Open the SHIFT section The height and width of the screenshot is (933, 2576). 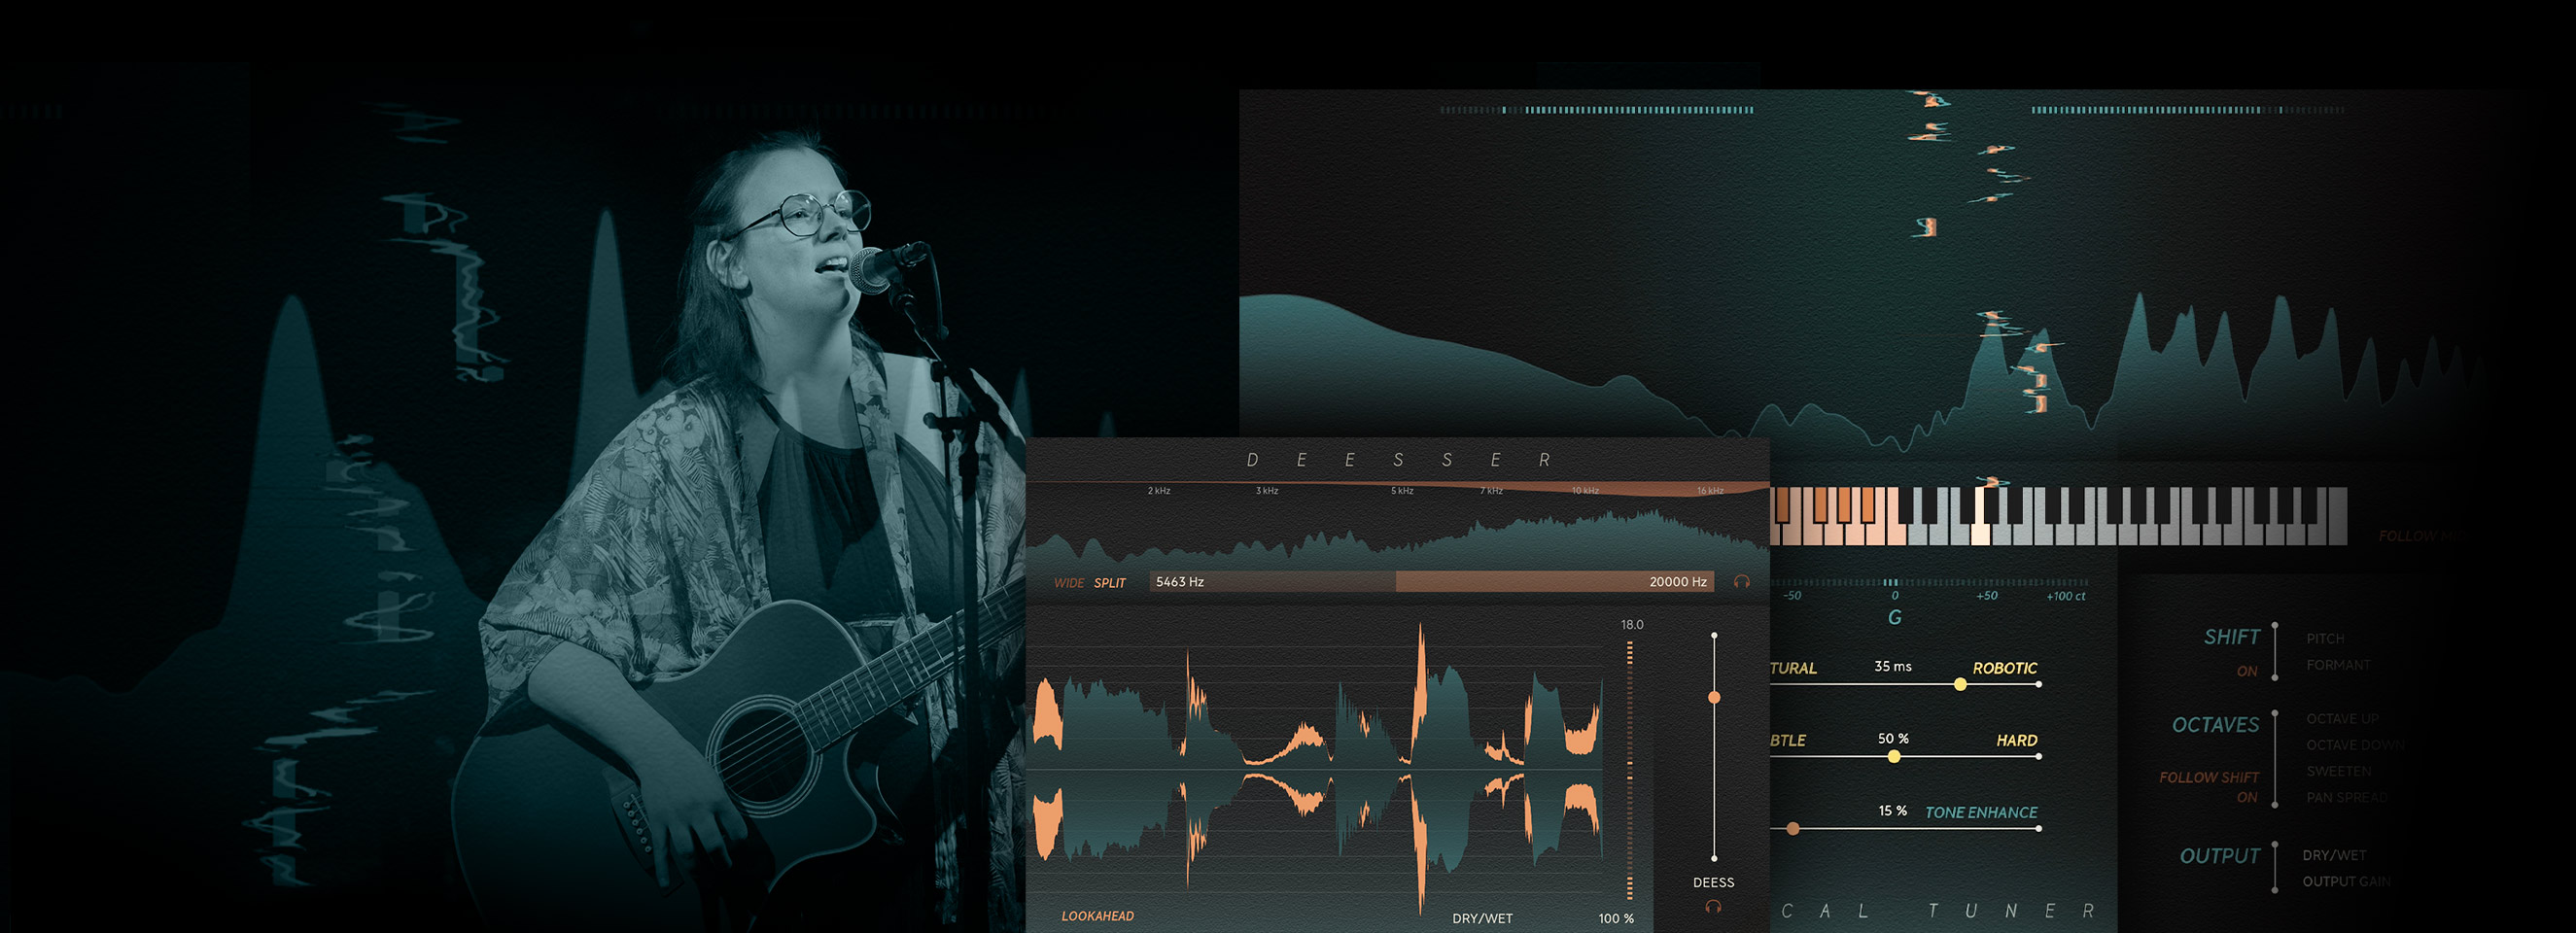point(2231,637)
